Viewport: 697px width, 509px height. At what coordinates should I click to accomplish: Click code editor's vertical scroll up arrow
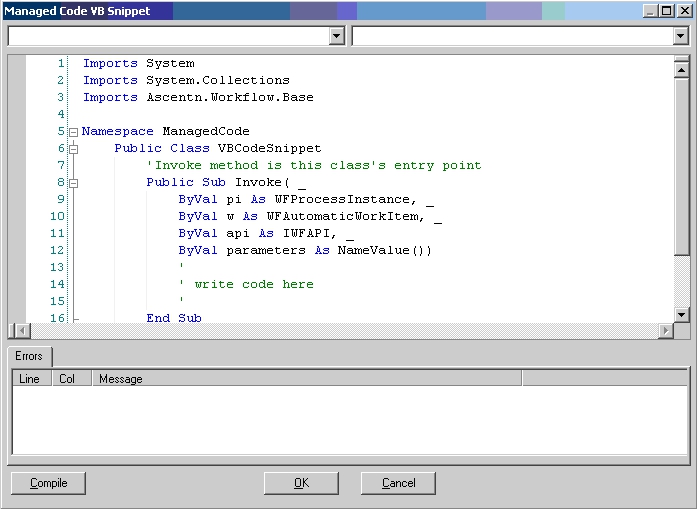click(x=682, y=71)
